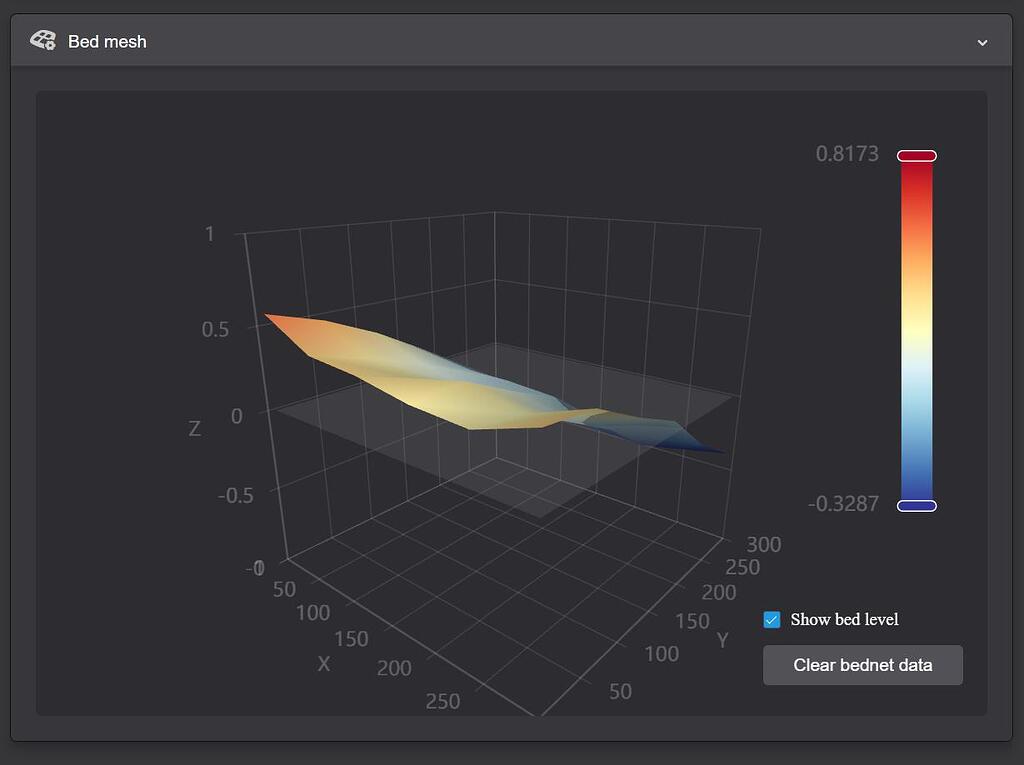Click the middle of the color gradient bar

pos(916,330)
